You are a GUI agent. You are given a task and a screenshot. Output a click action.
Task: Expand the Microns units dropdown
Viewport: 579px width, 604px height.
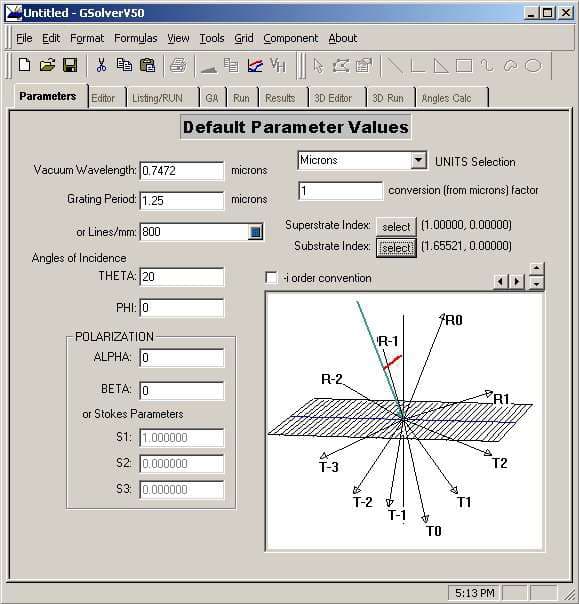tap(418, 160)
